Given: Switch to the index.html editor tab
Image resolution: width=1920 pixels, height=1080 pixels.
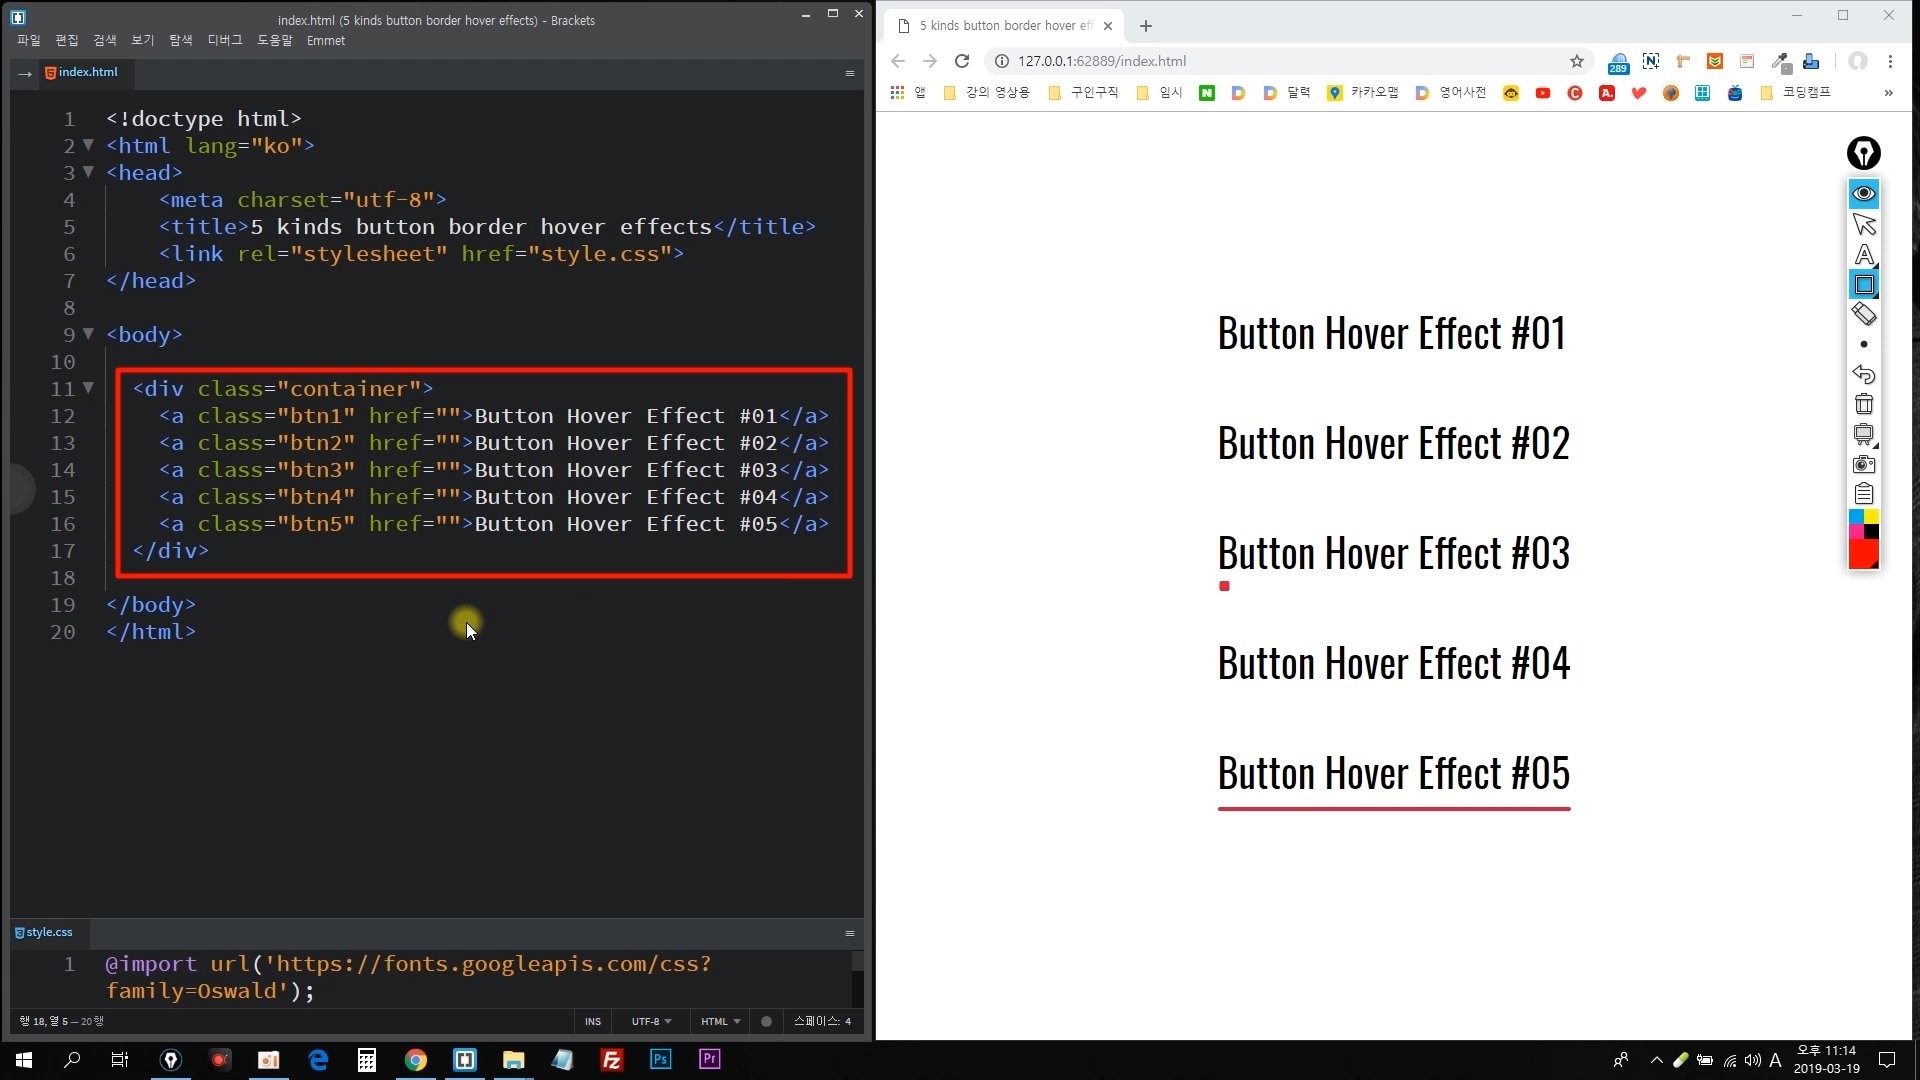Looking at the screenshot, I should pyautogui.click(x=87, y=72).
